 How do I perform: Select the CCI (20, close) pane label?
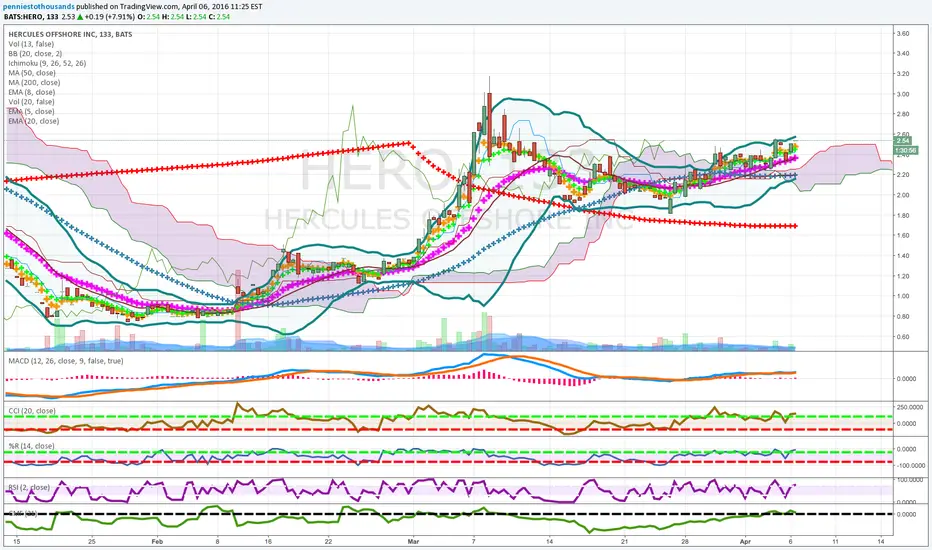pos(32,411)
